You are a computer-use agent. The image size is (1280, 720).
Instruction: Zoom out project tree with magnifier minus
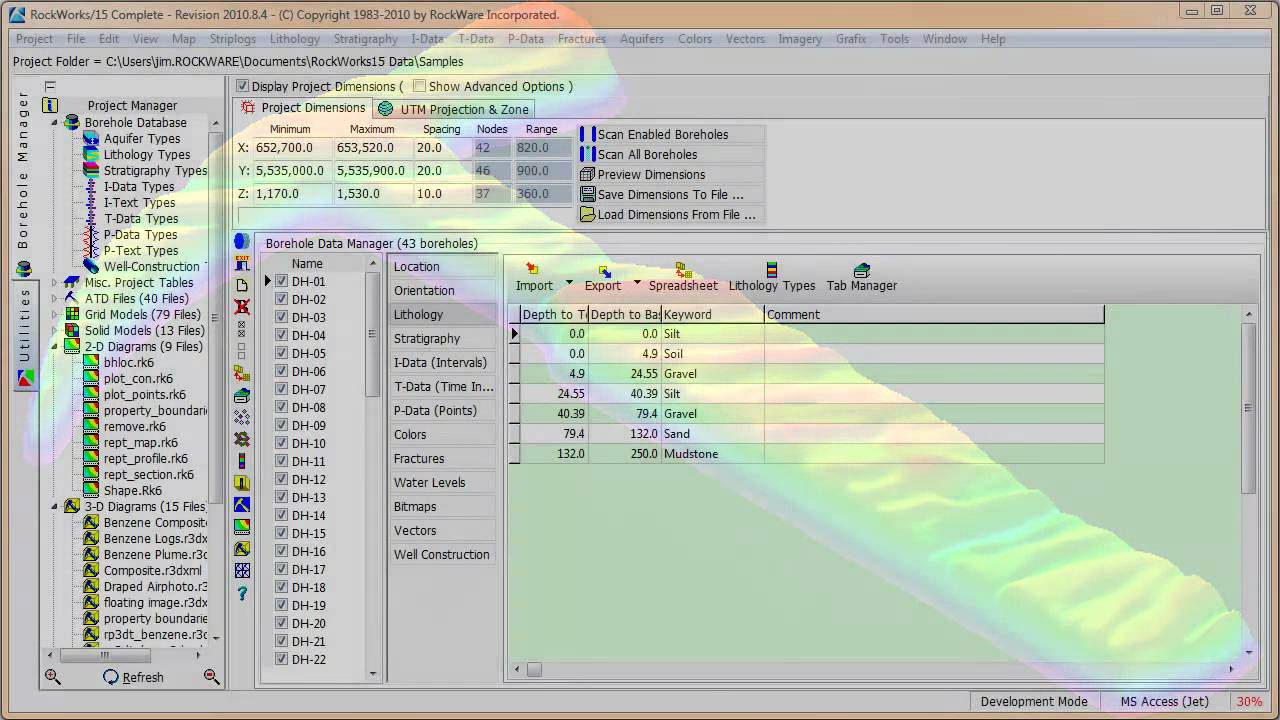(x=211, y=677)
